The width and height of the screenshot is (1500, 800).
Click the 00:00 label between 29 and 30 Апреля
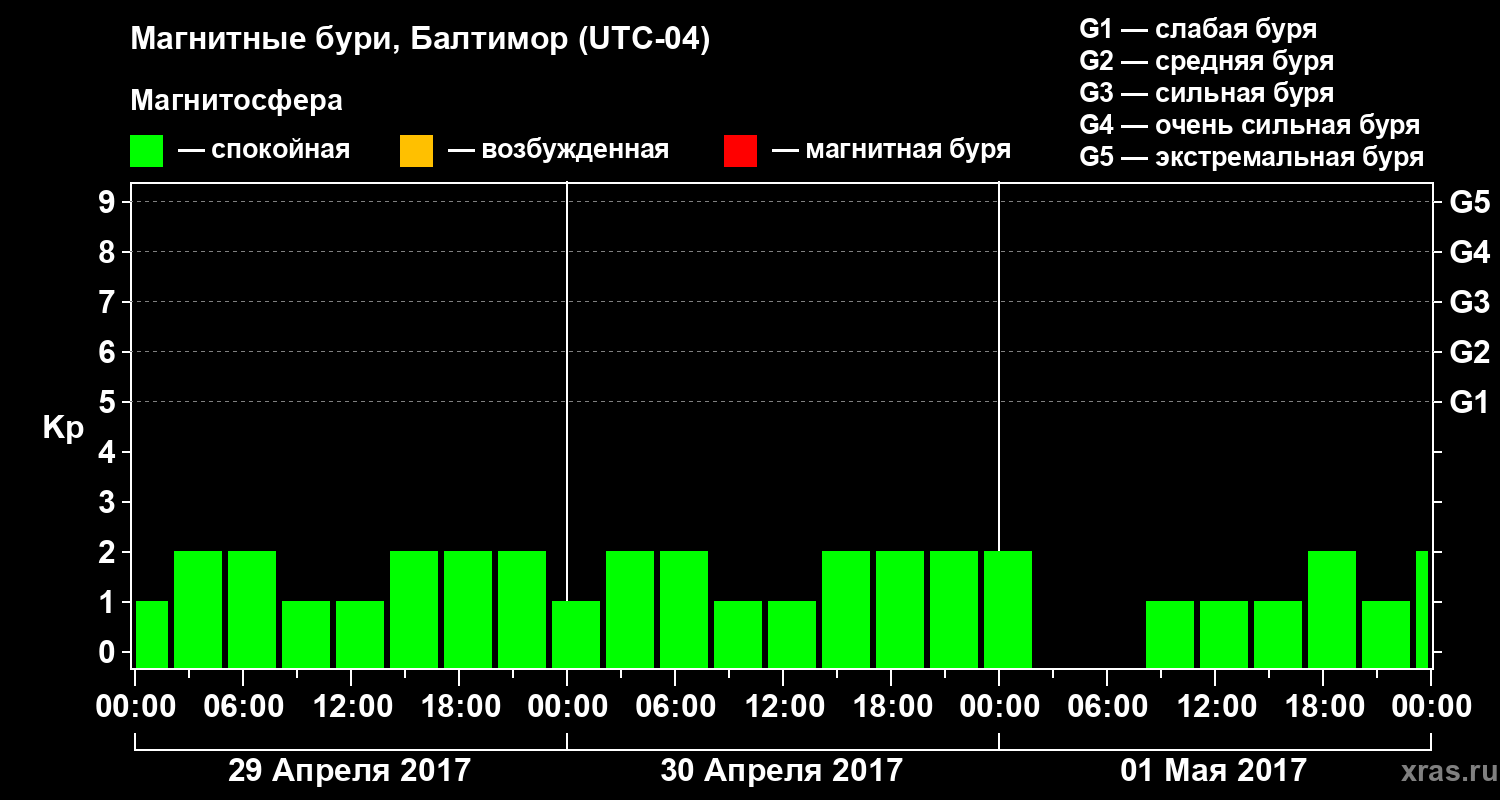click(567, 706)
